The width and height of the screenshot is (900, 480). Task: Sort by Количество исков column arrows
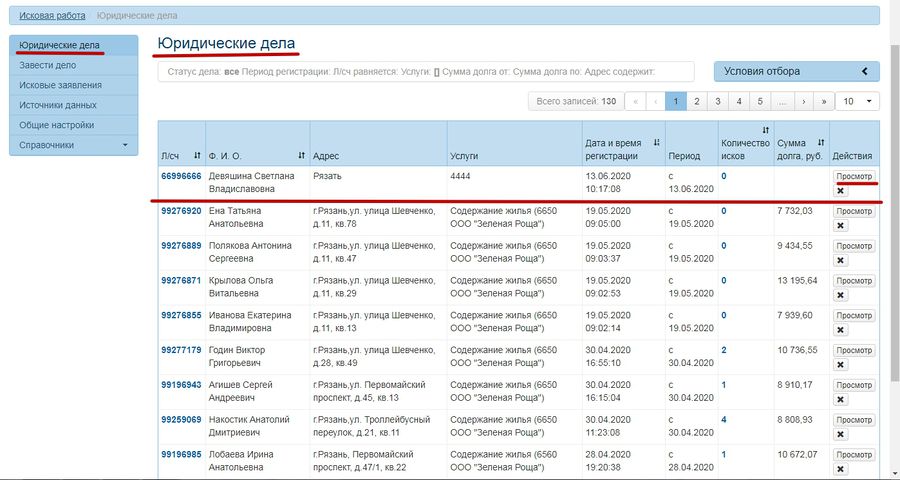pyautogui.click(x=765, y=130)
